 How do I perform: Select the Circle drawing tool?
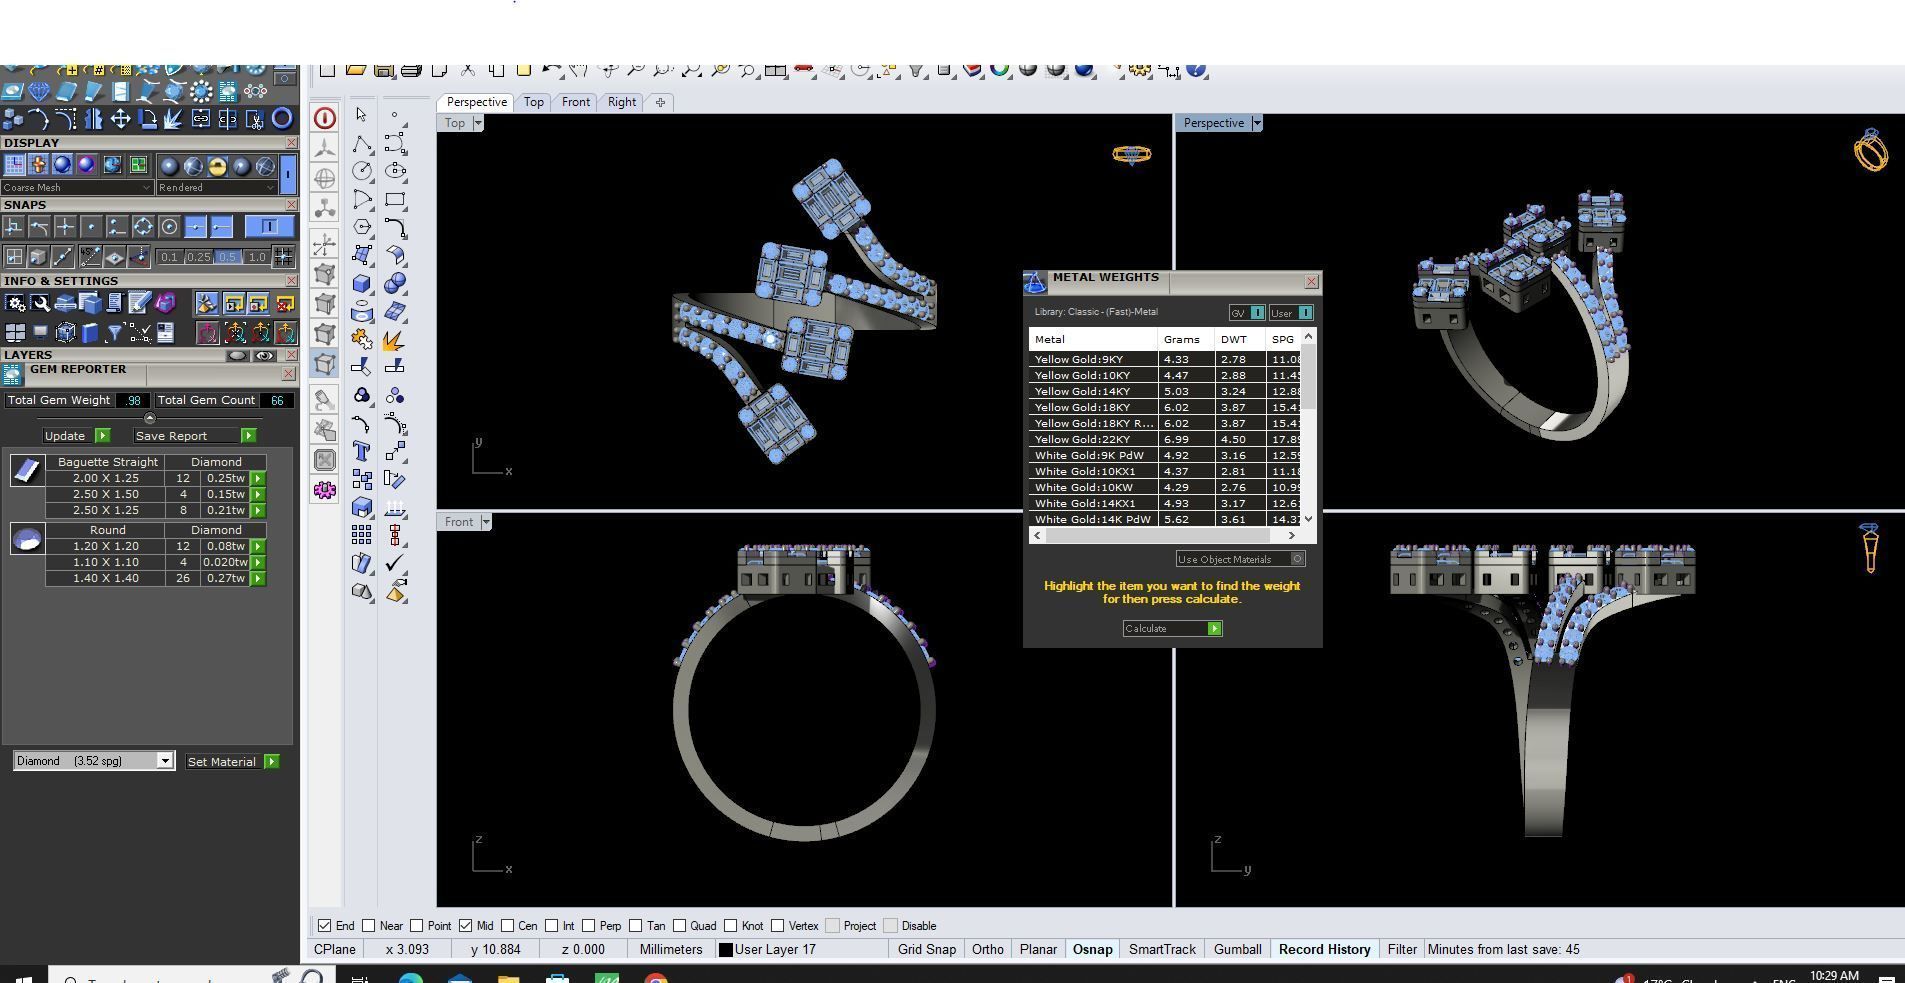pos(362,171)
